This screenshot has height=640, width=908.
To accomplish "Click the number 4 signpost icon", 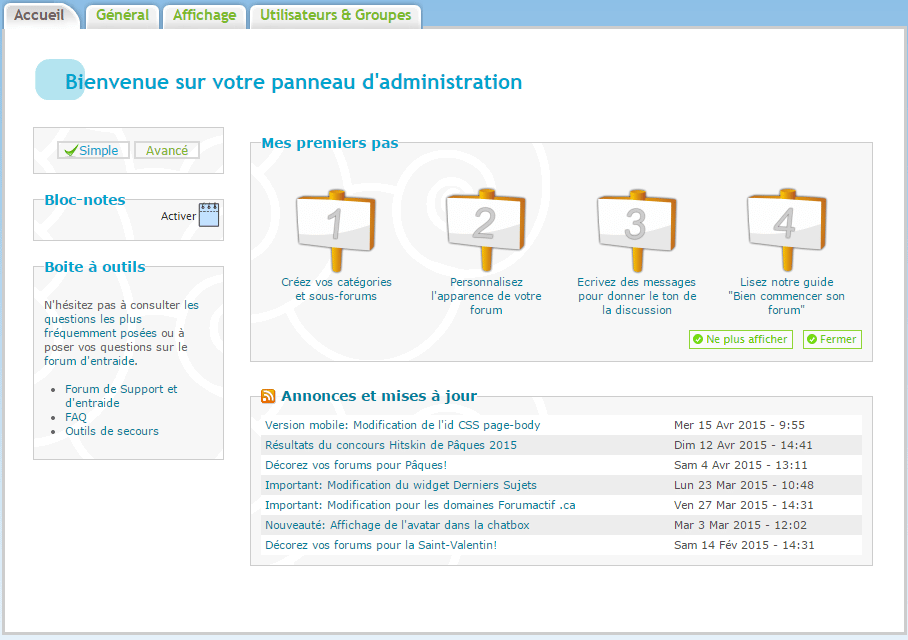I will pyautogui.click(x=786, y=229).
